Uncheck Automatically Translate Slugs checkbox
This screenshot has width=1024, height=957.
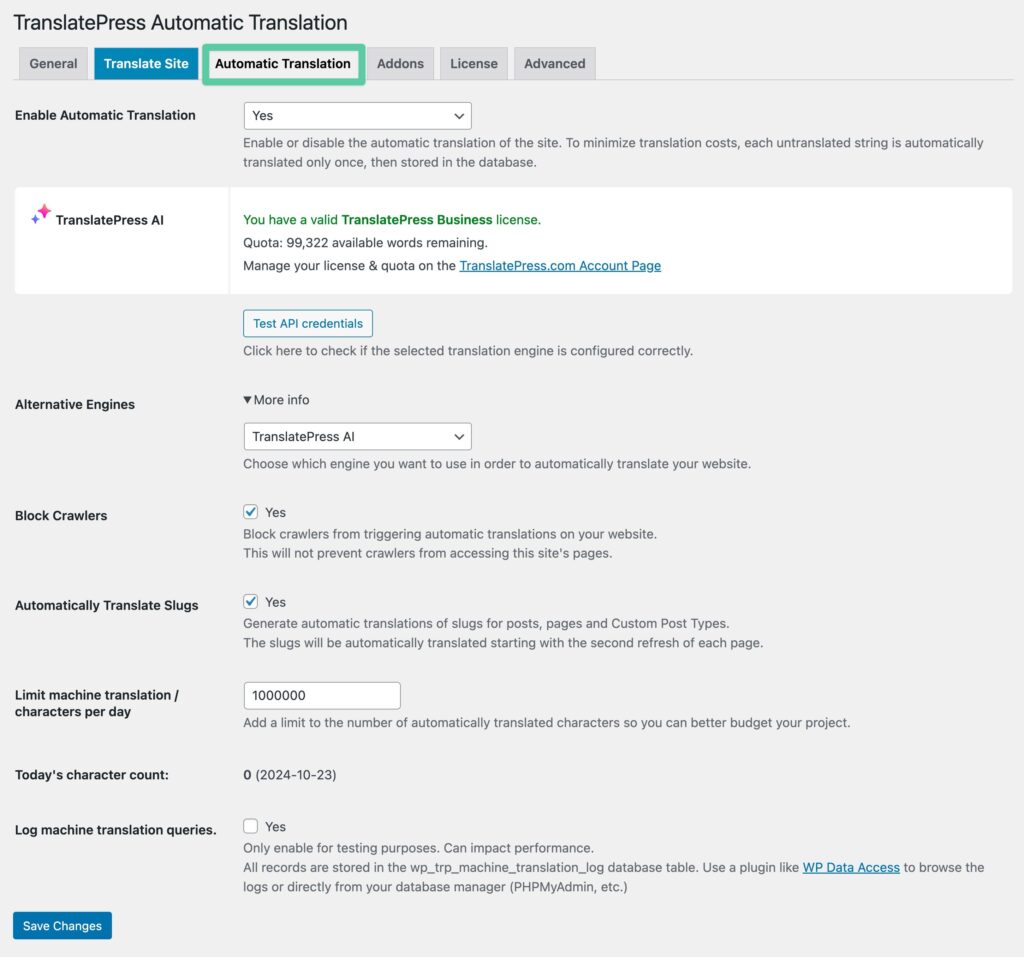(250, 601)
